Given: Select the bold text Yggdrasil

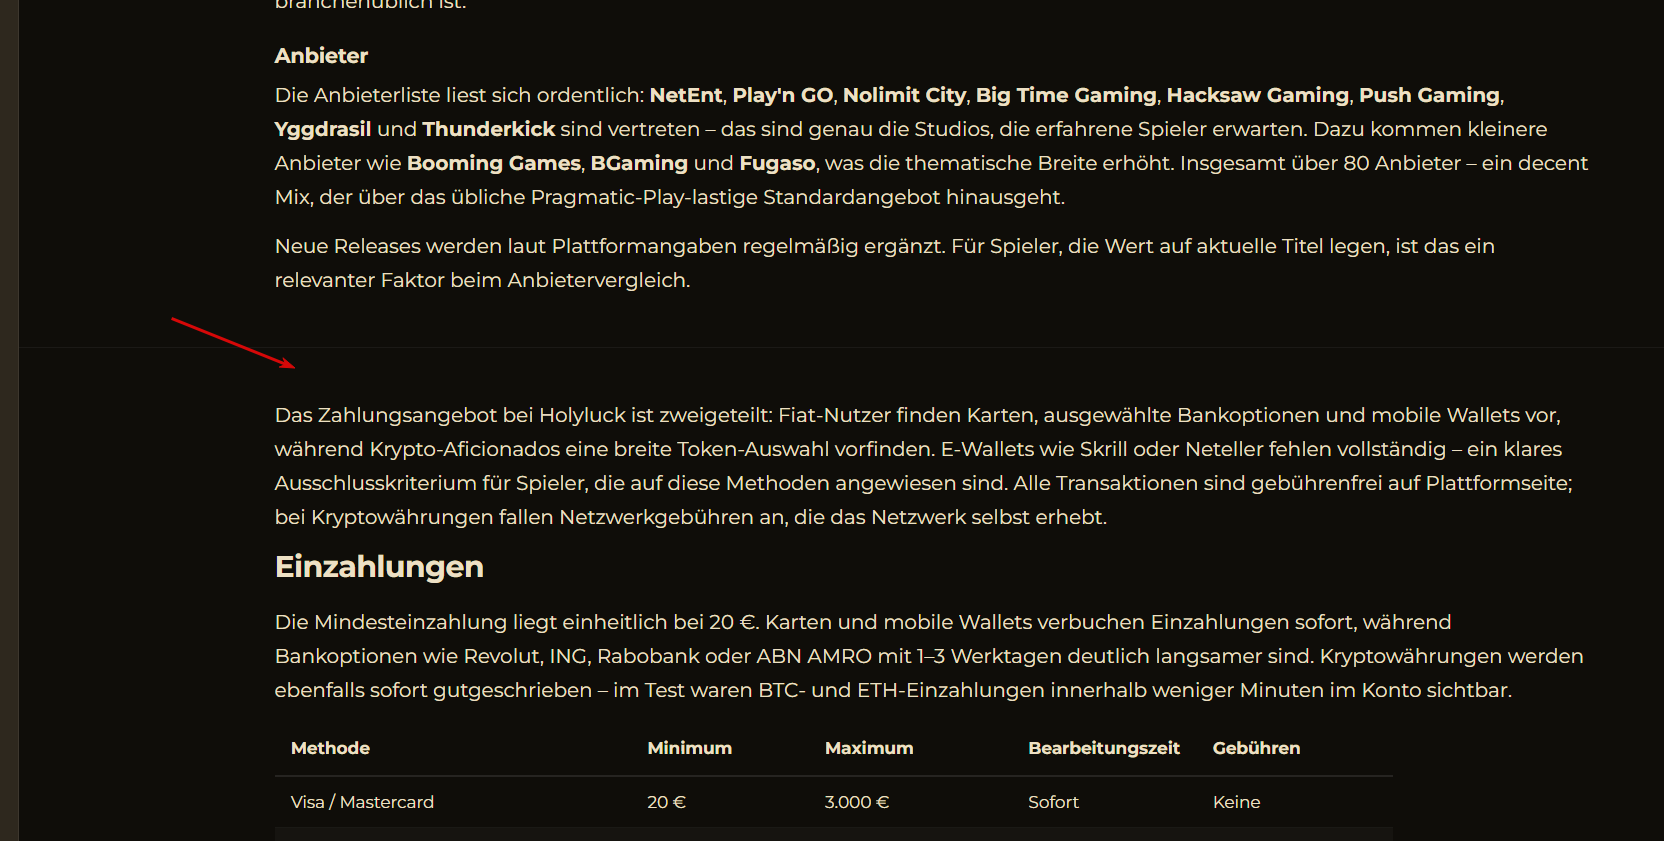Looking at the screenshot, I should click(323, 129).
